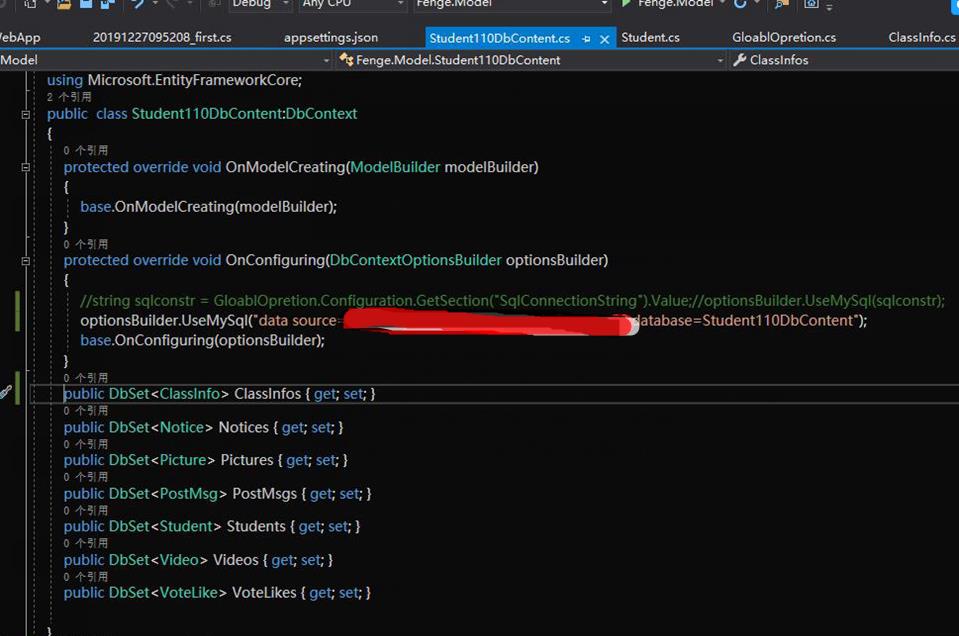Screen dimensions: 959x636
Task: Click the restart/refresh circular arrow icon
Action: tap(740, 4)
